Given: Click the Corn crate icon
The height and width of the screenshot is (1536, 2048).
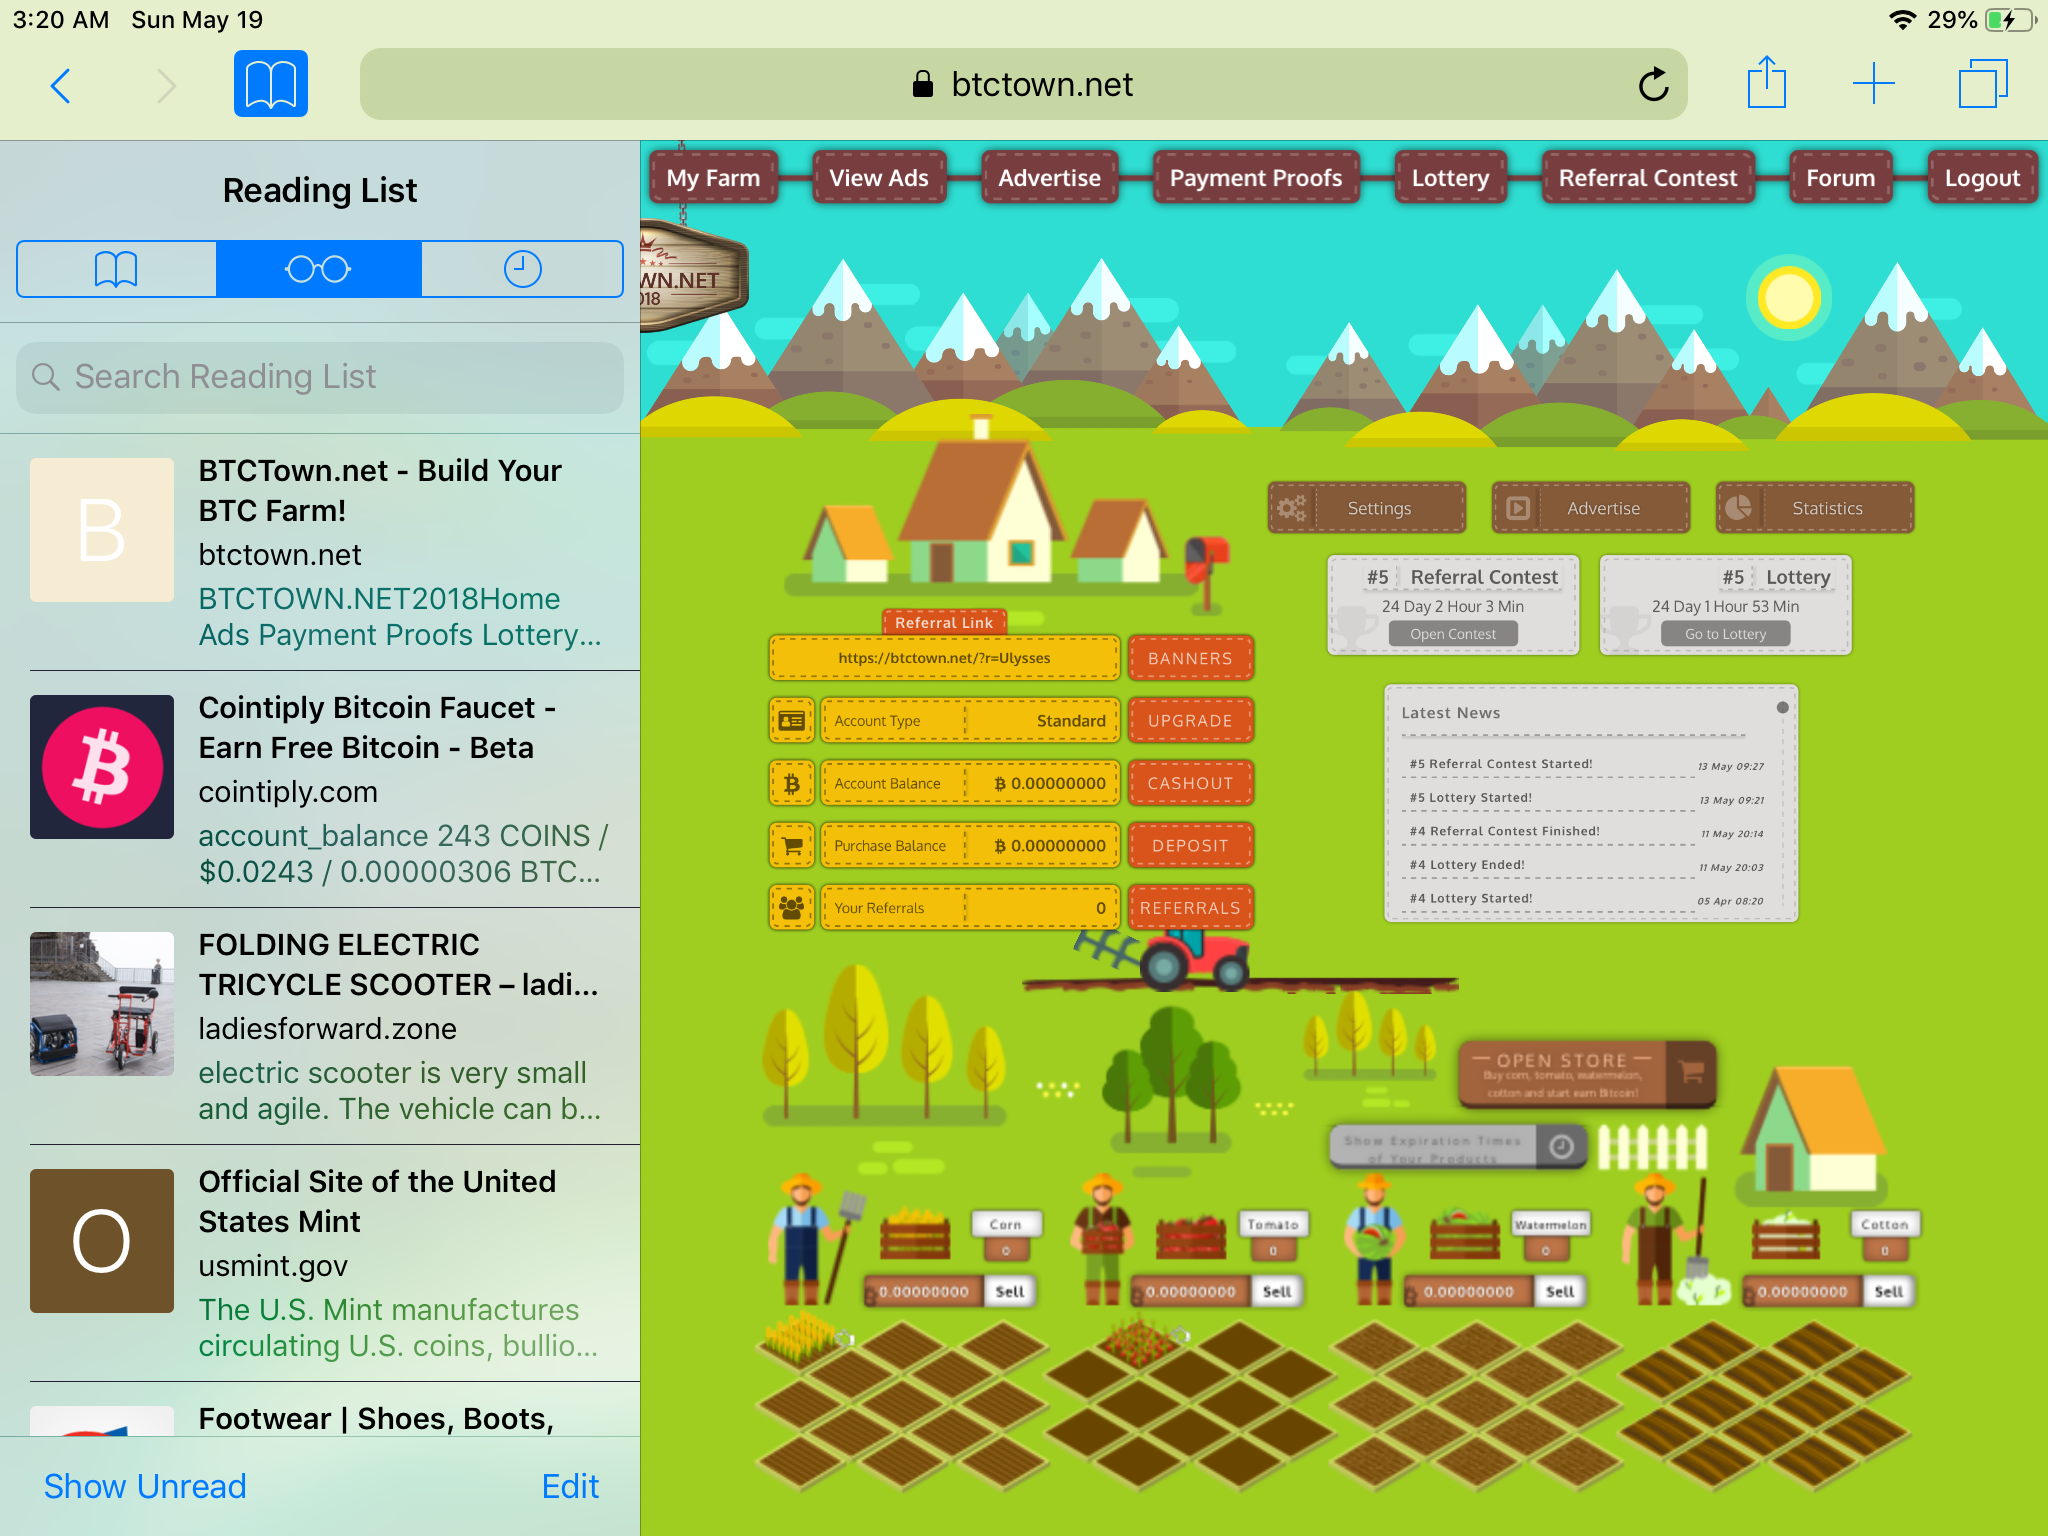Looking at the screenshot, I should (915, 1234).
